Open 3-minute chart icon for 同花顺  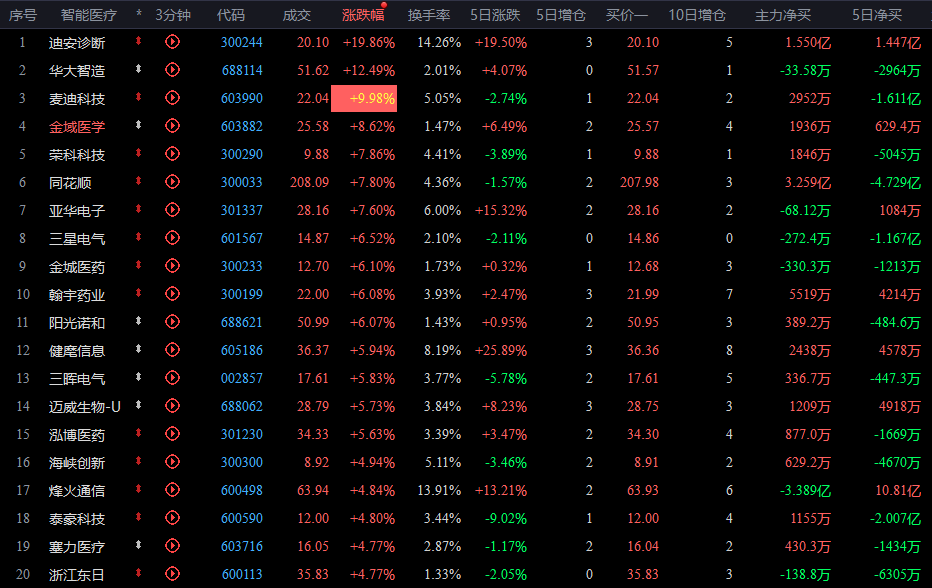172,181
